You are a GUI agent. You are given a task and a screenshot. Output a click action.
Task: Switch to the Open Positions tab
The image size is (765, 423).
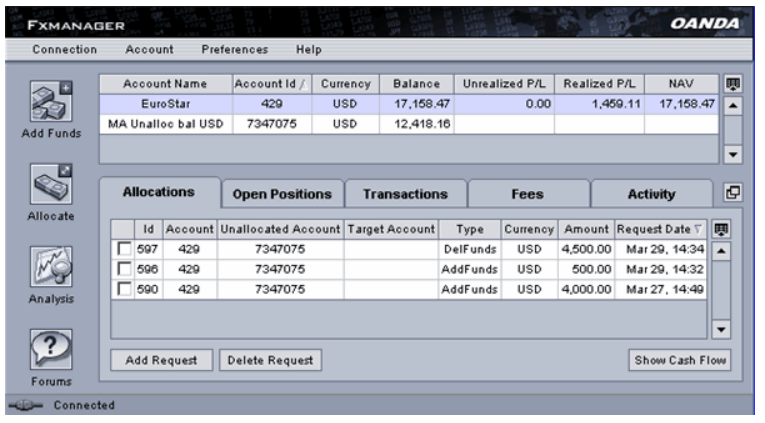[282, 194]
